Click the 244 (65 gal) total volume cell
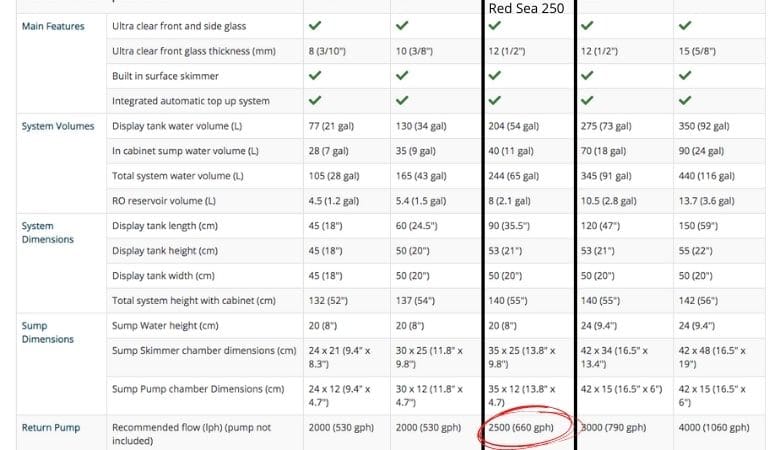The width and height of the screenshot is (780, 450). click(513, 176)
